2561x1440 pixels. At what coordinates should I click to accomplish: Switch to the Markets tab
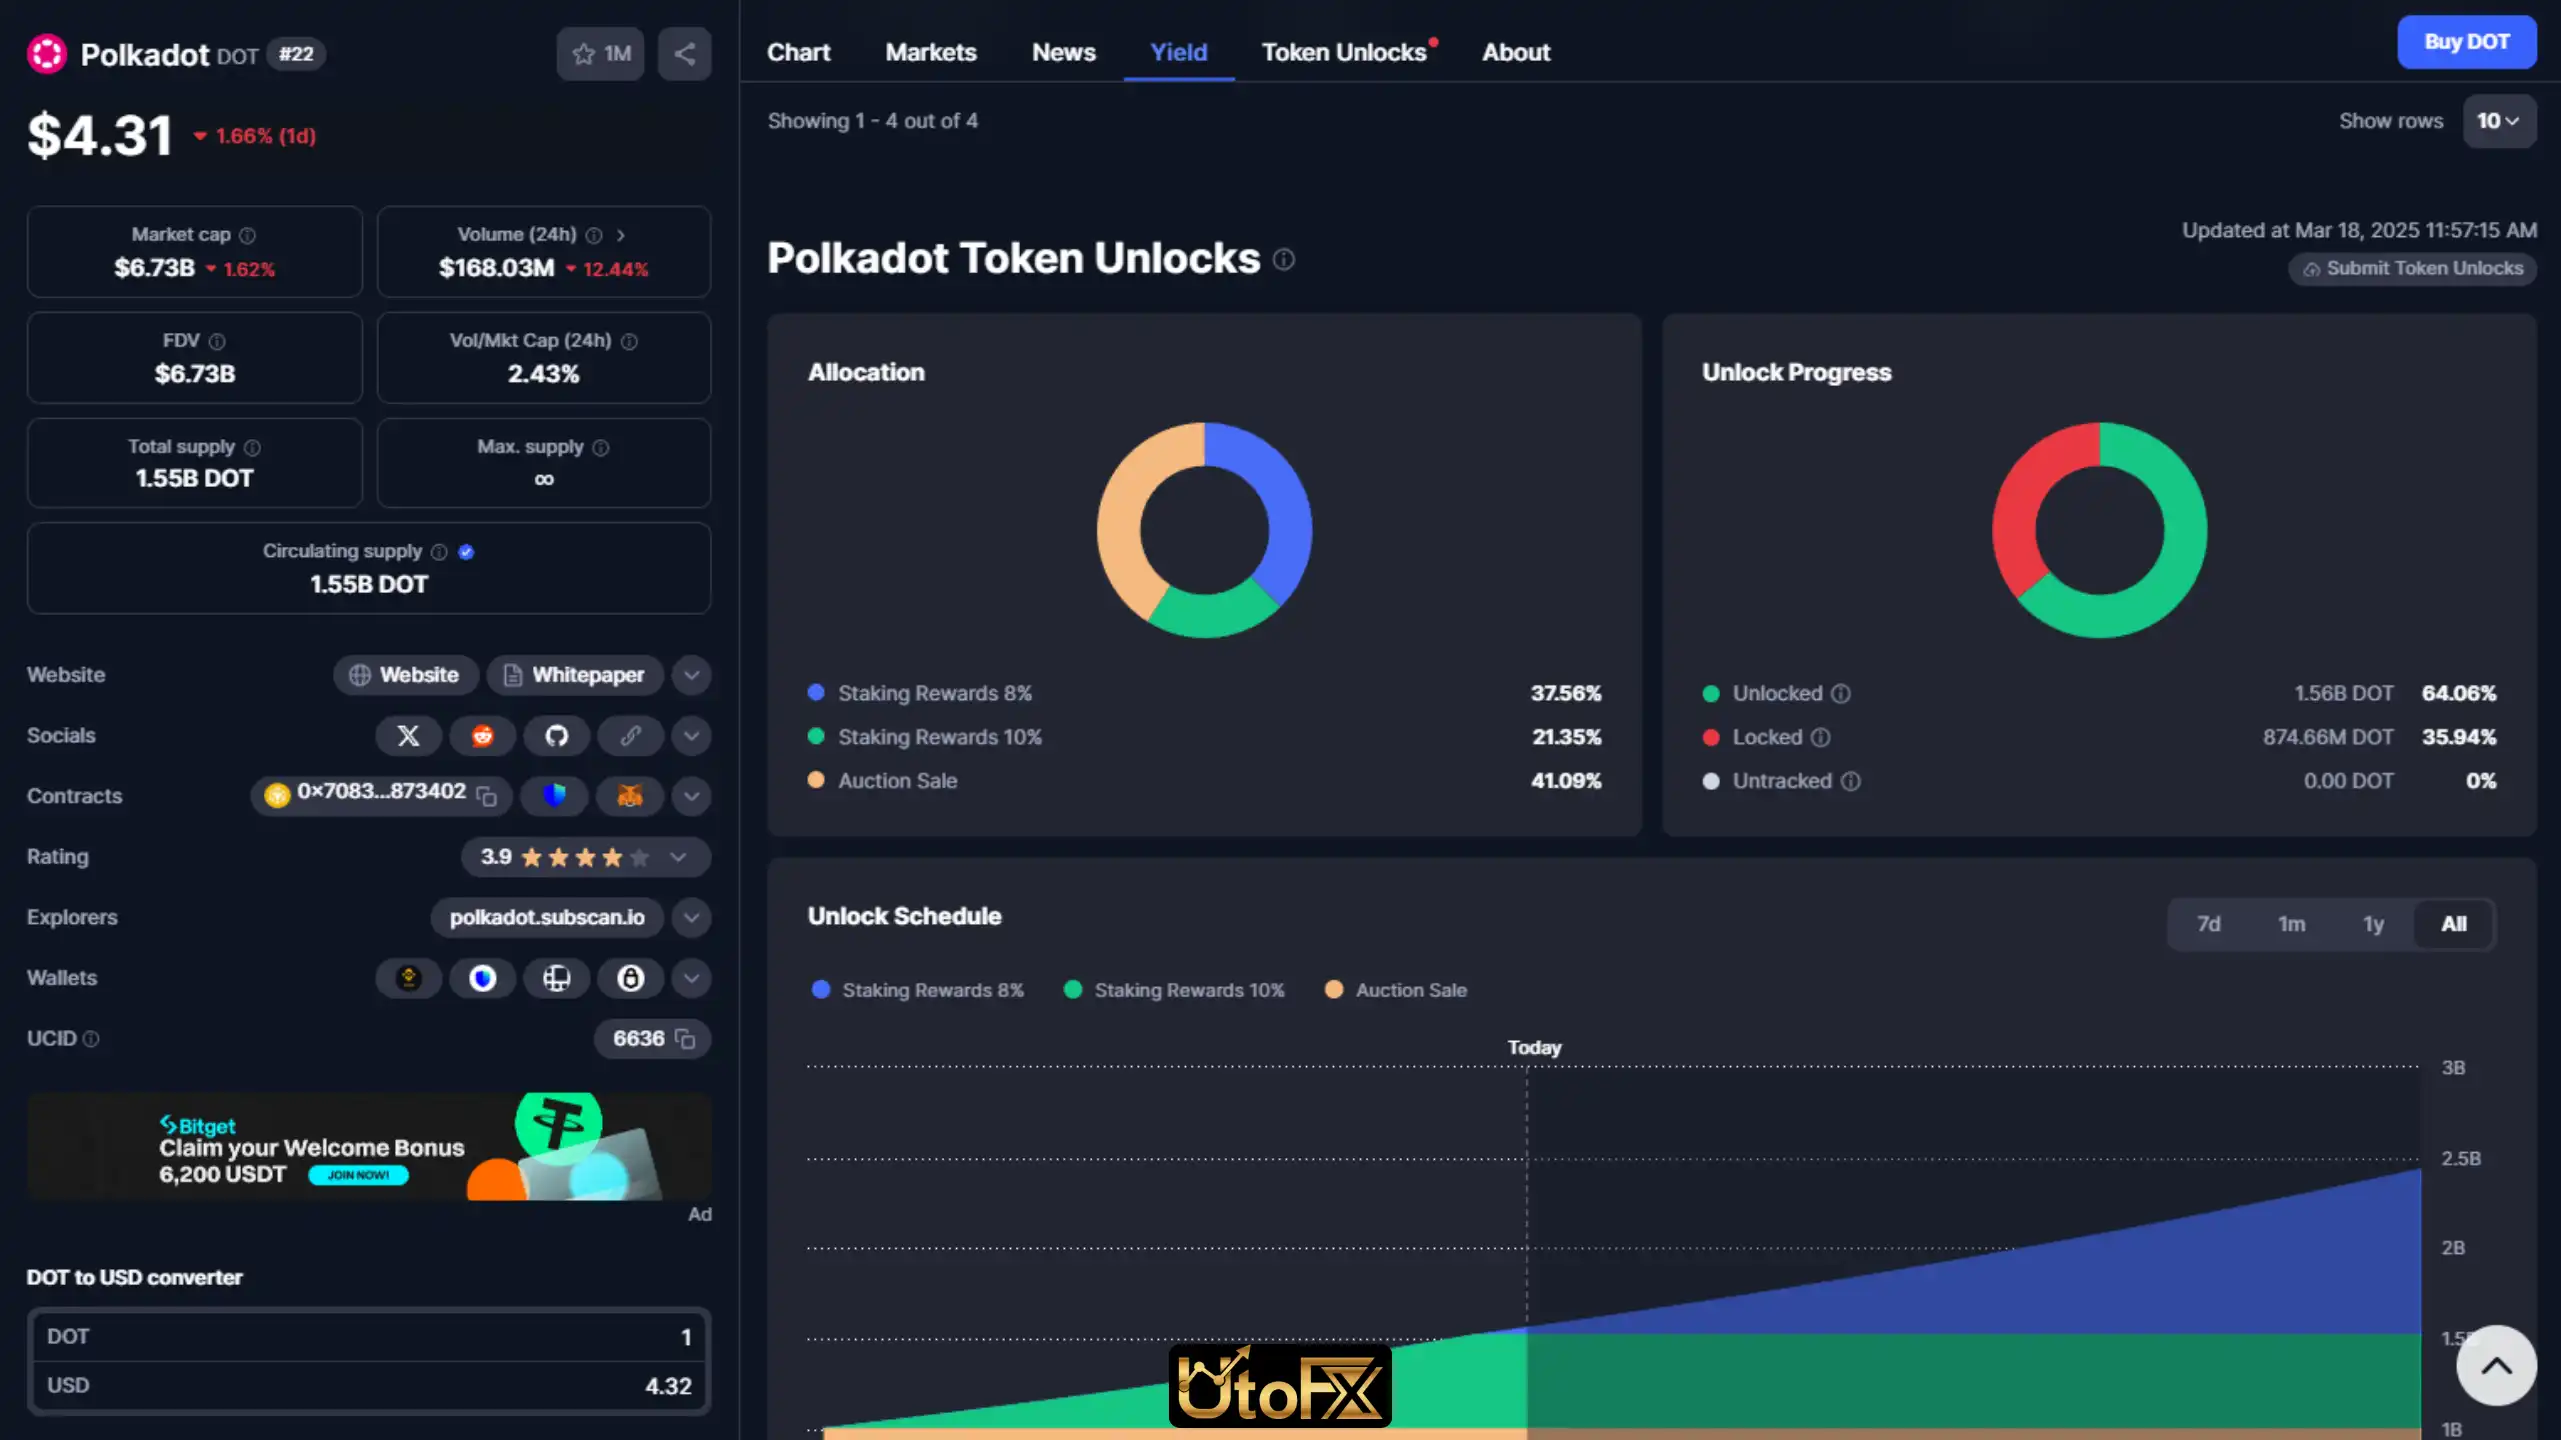pos(931,52)
